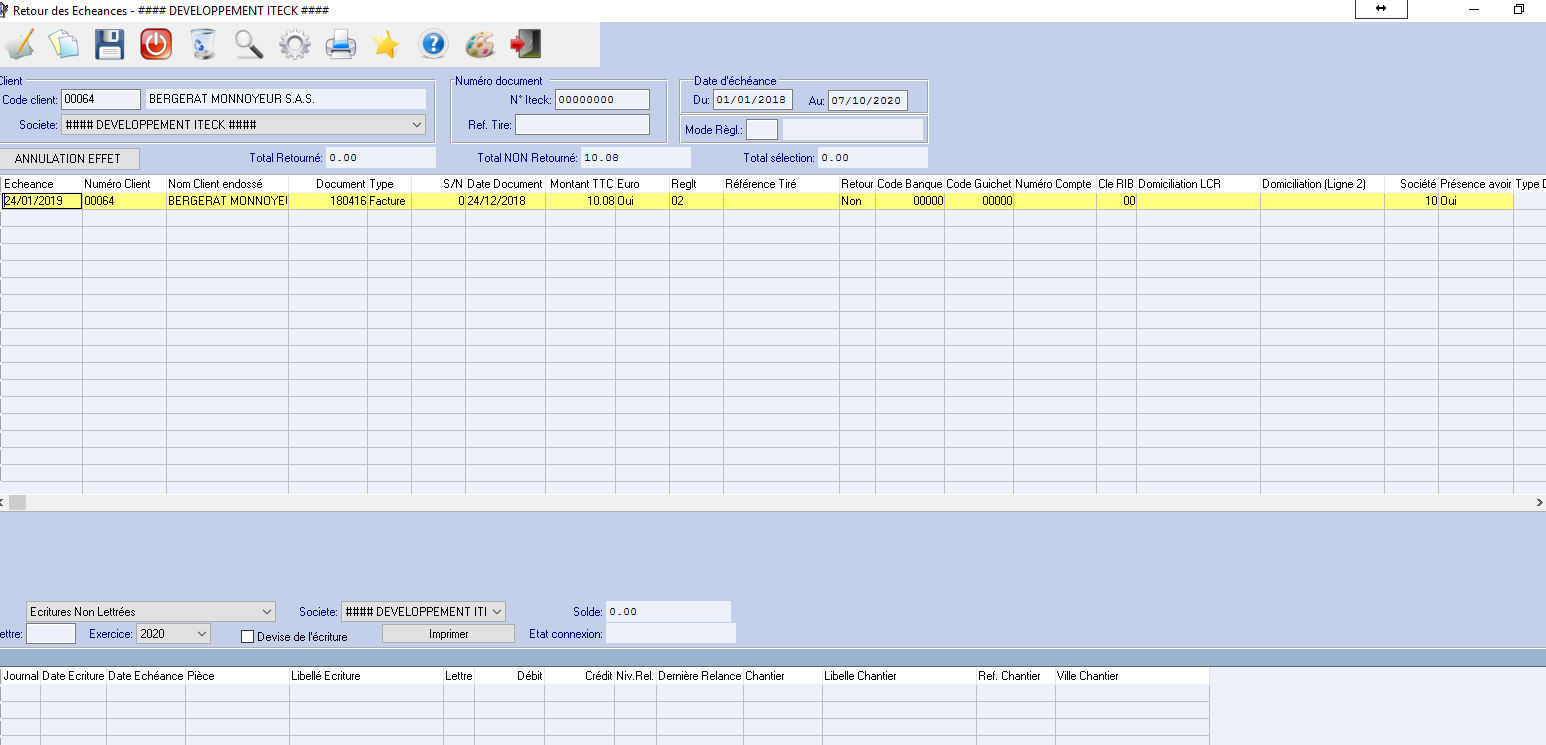Image resolution: width=1546 pixels, height=745 pixels.
Task: Click the Numéro Compte column header
Action: [1055, 184]
